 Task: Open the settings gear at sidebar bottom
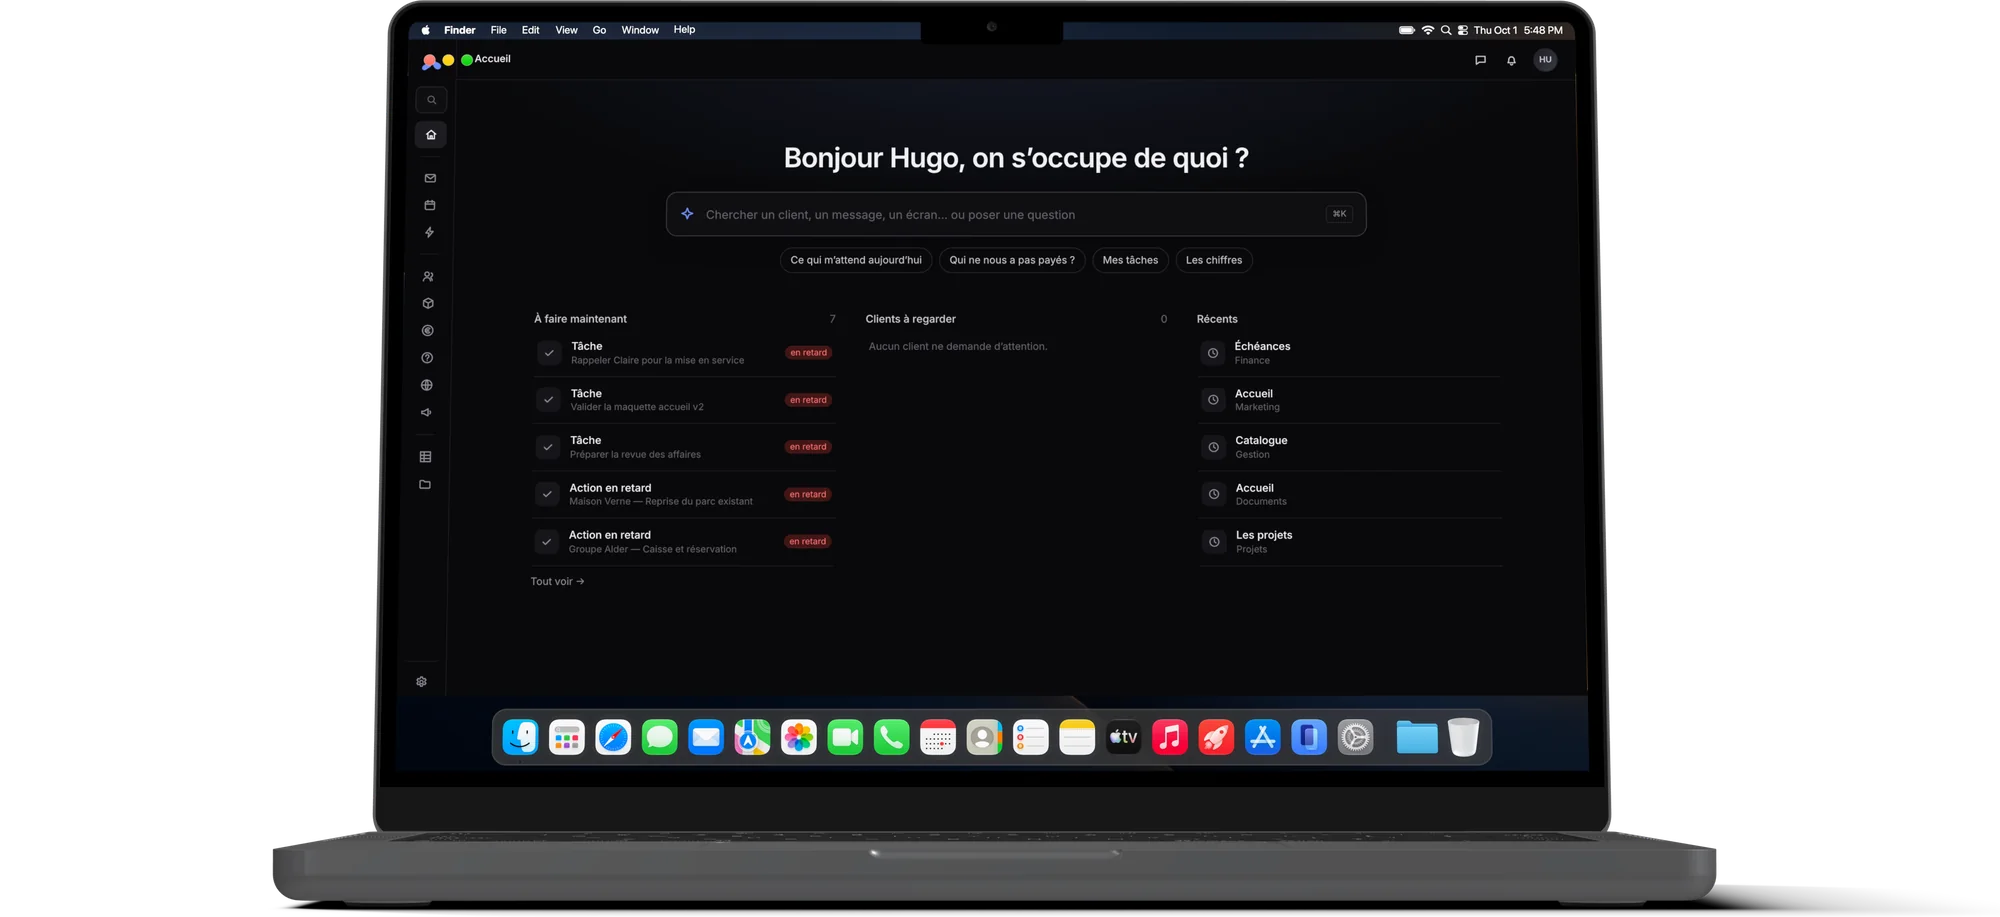click(421, 682)
